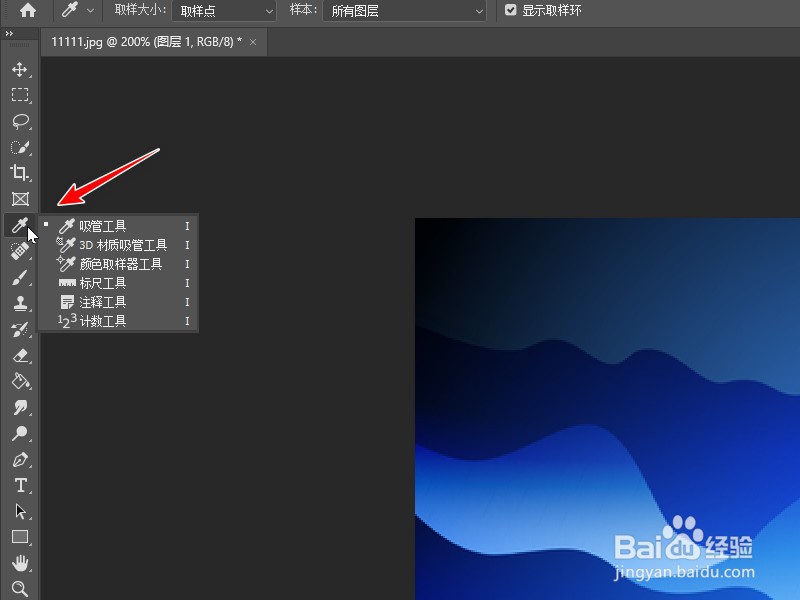Close the 11111.jpg document tab
The width and height of the screenshot is (800, 600).
tap(252, 42)
